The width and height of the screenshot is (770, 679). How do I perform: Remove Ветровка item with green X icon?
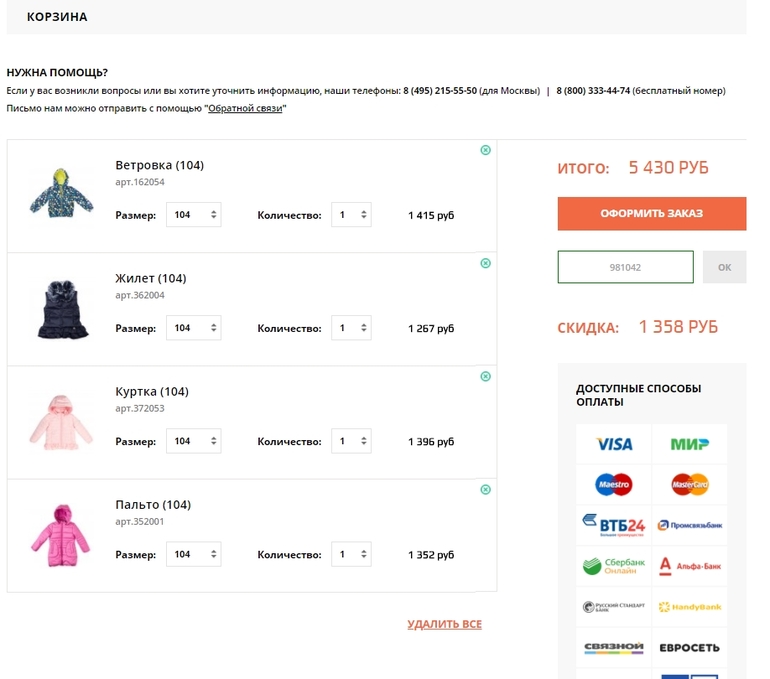(486, 150)
